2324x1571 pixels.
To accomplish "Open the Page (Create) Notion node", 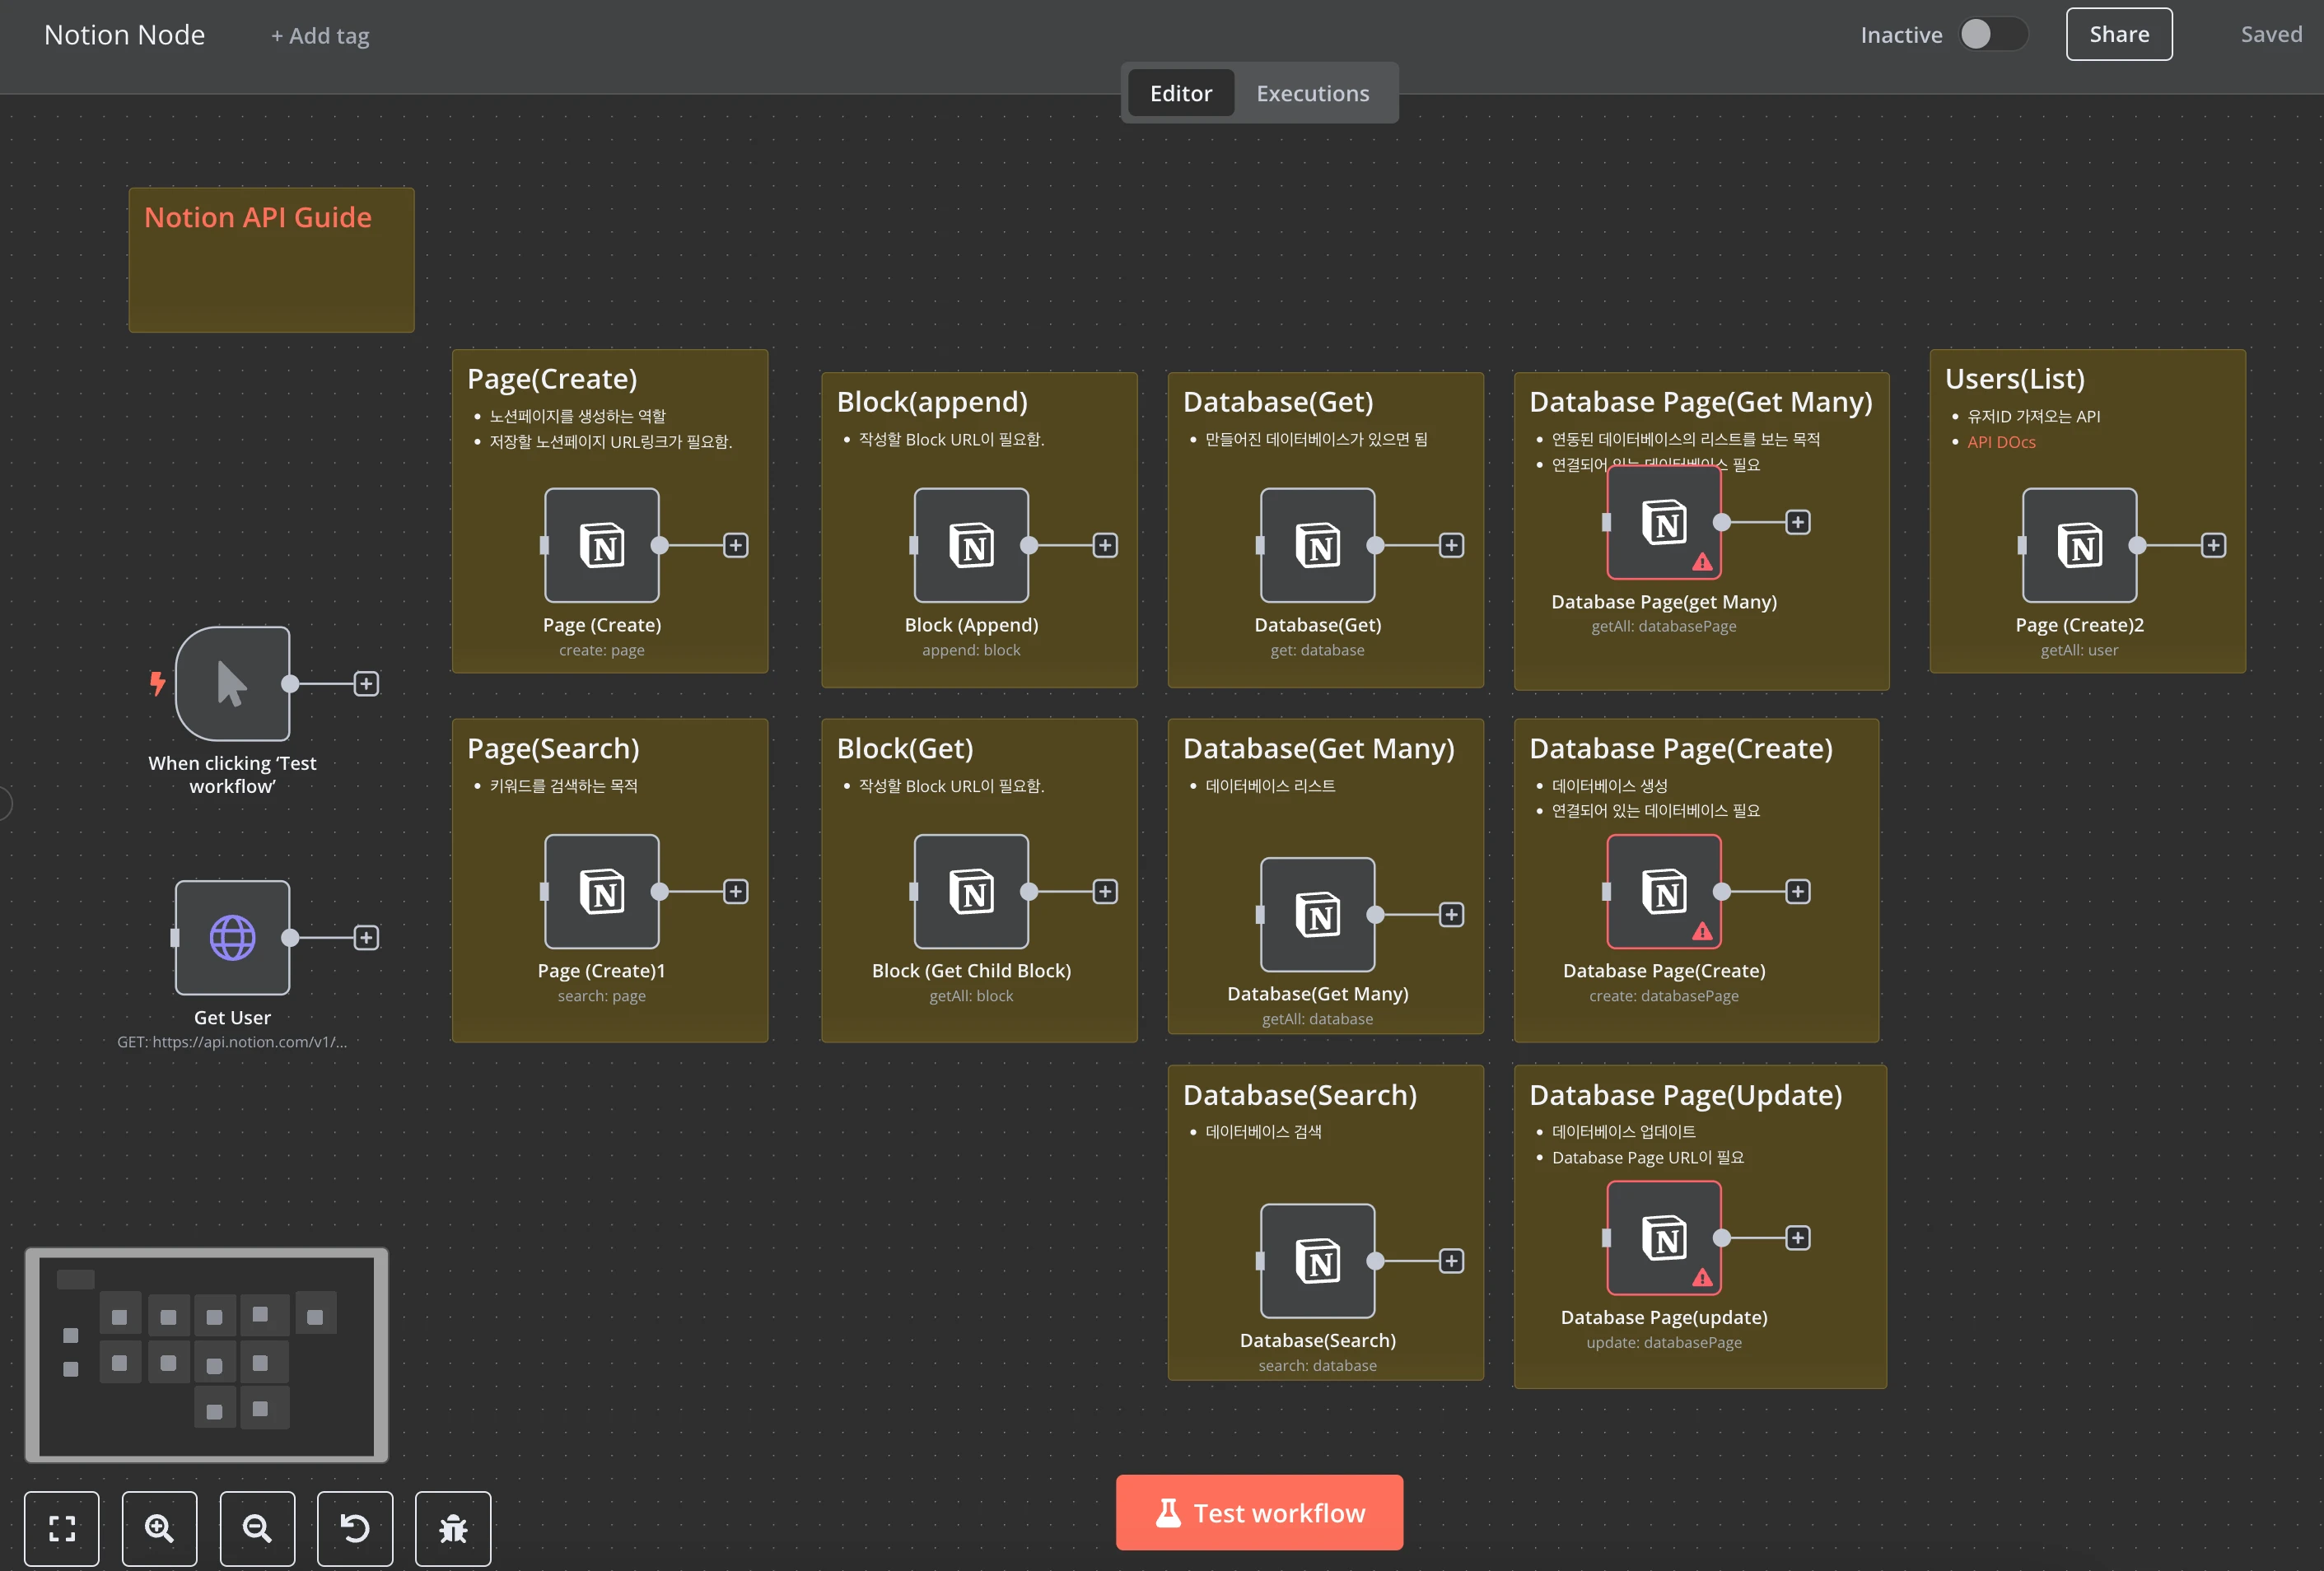I will point(601,545).
